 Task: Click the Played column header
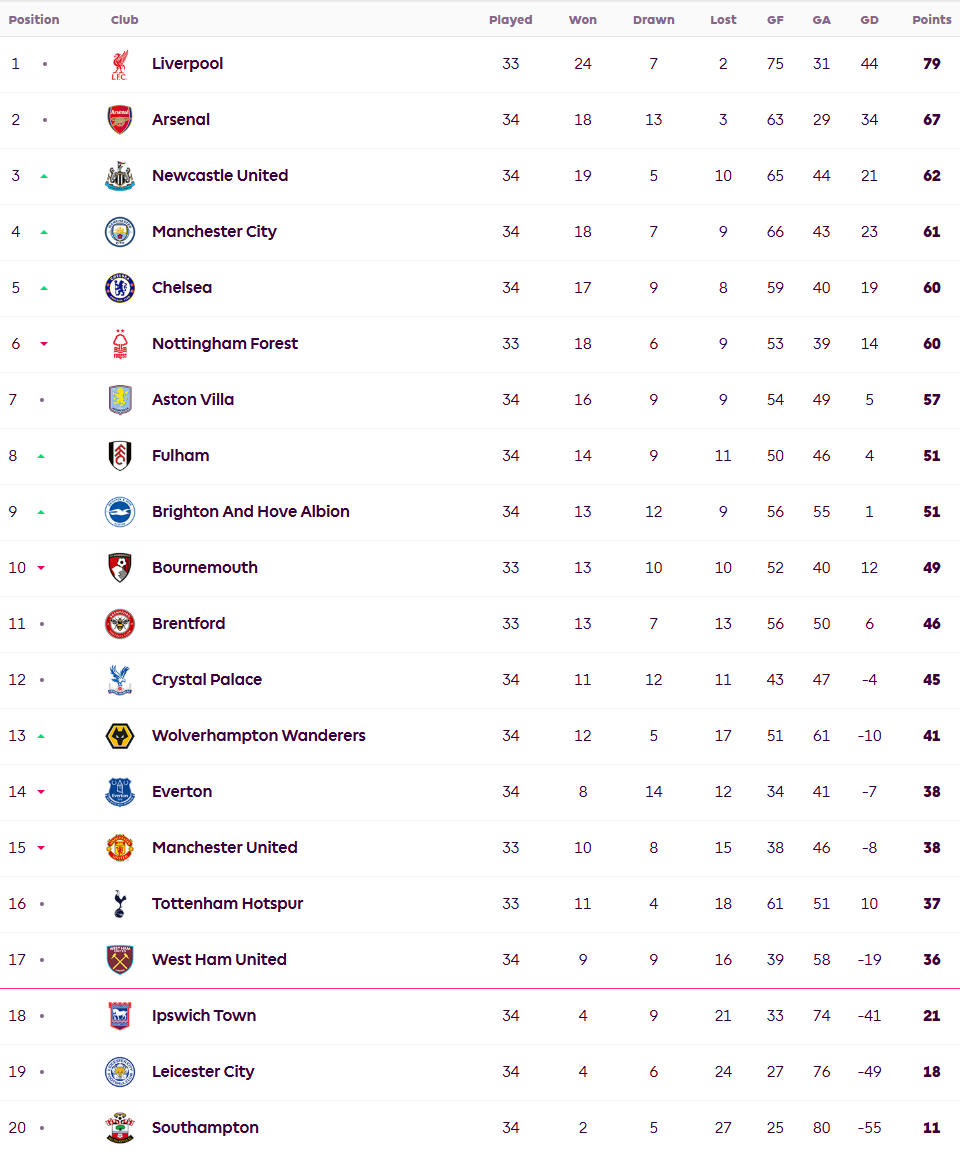(510, 20)
